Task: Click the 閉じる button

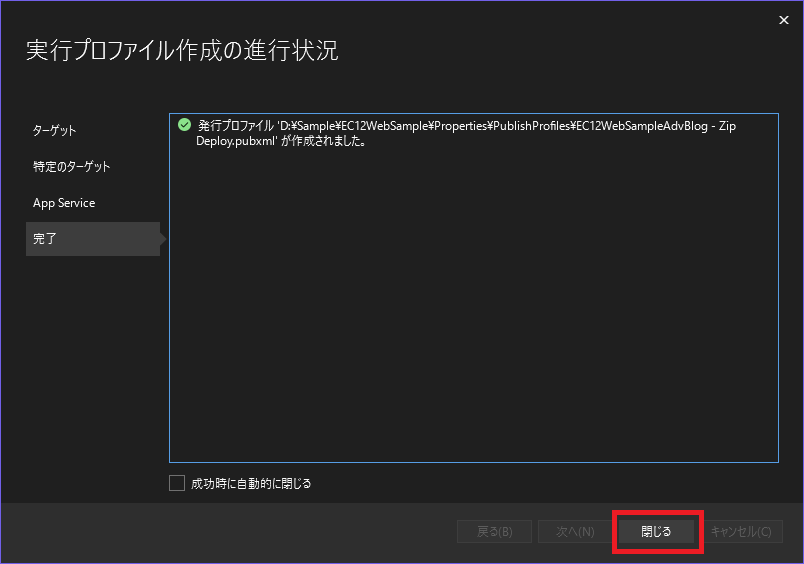Action: pos(656,532)
